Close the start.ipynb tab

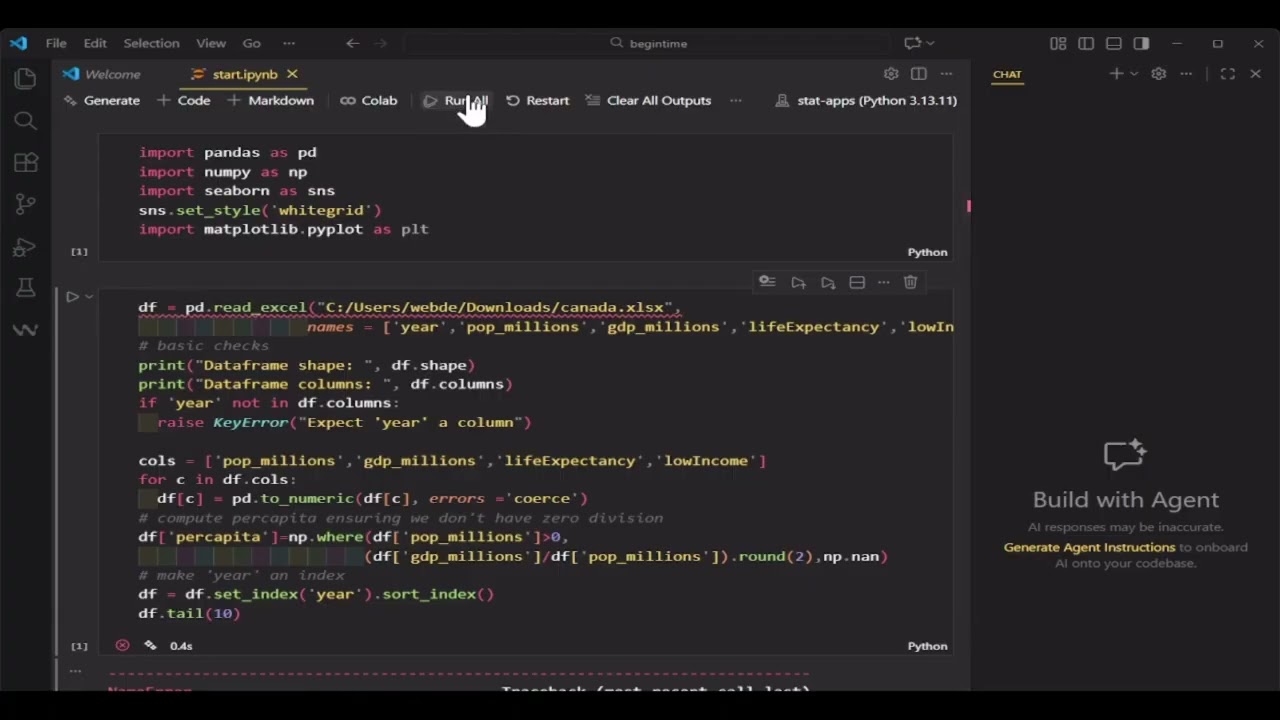coord(292,74)
